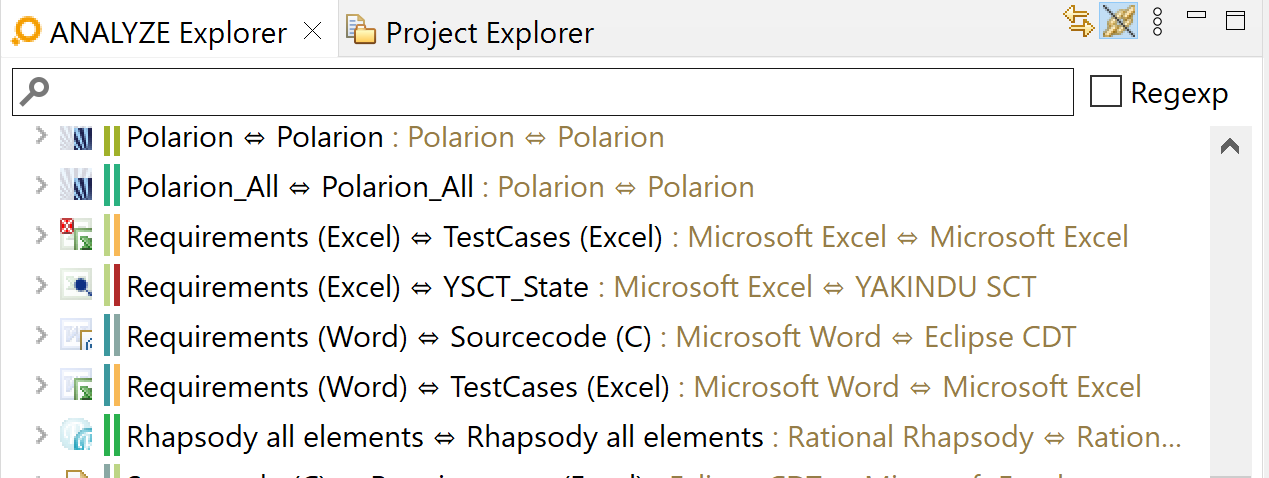The height and width of the screenshot is (478, 1269).
Task: Click 'Microsoft Excel ⇔ Microsoft Excel' label
Action: coord(908,237)
